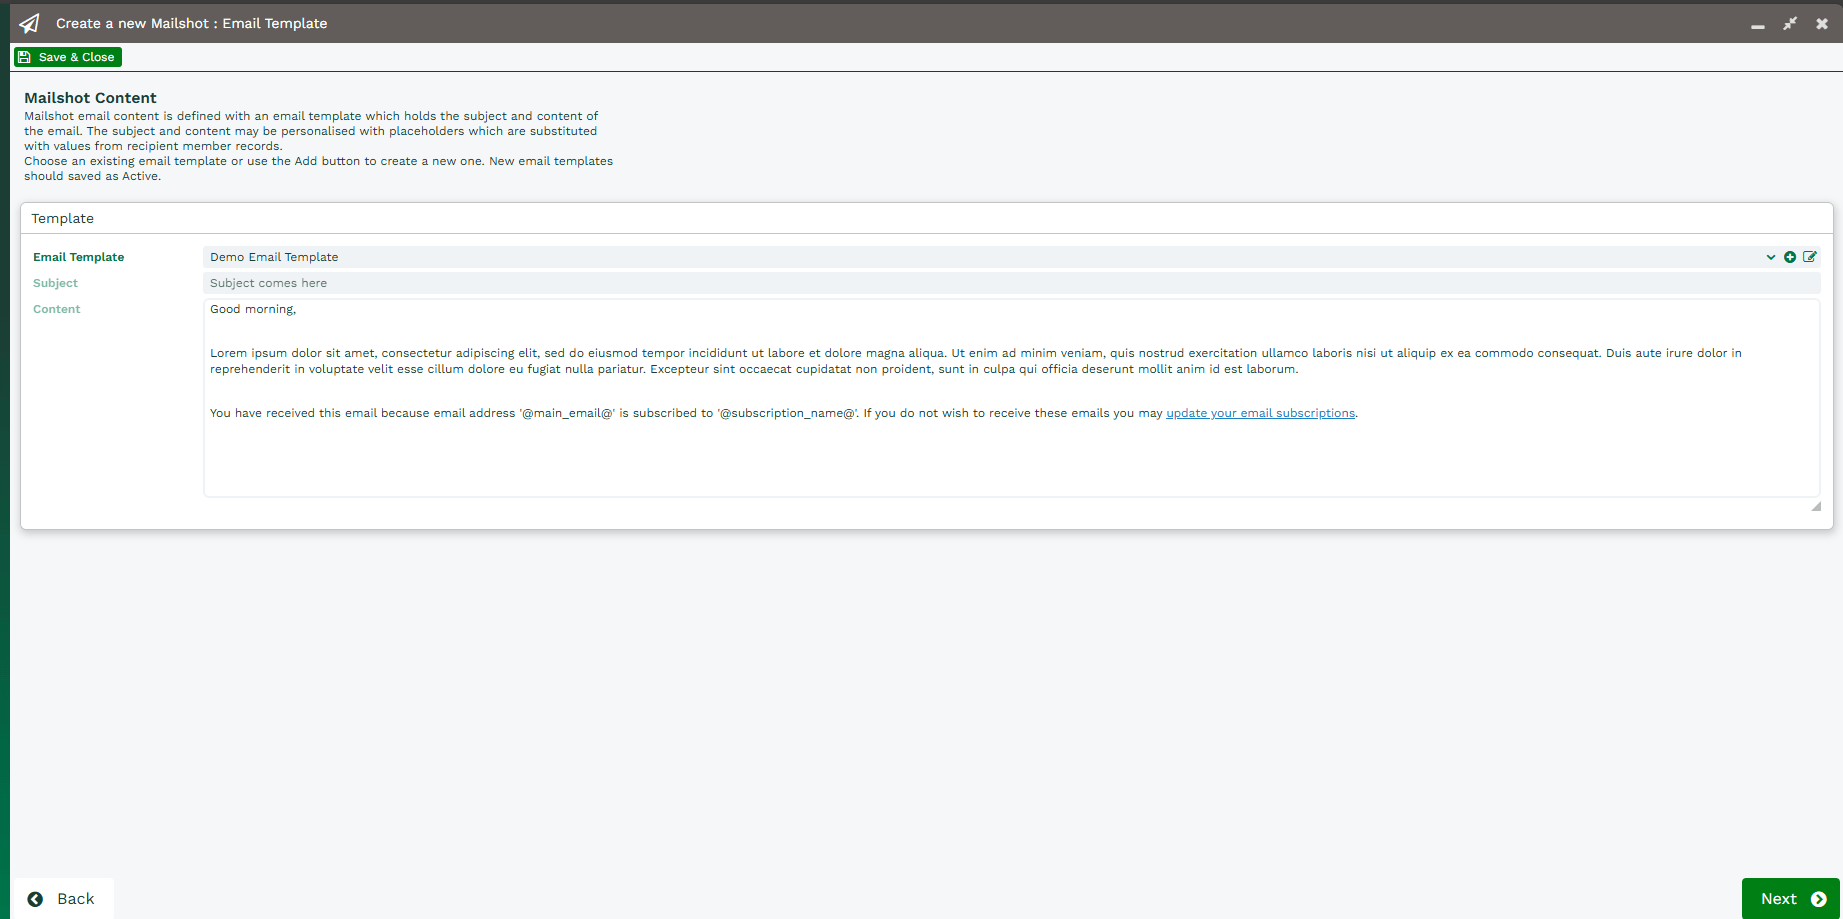
Task: Open the Demo Email Template combo box
Action: tap(980, 257)
